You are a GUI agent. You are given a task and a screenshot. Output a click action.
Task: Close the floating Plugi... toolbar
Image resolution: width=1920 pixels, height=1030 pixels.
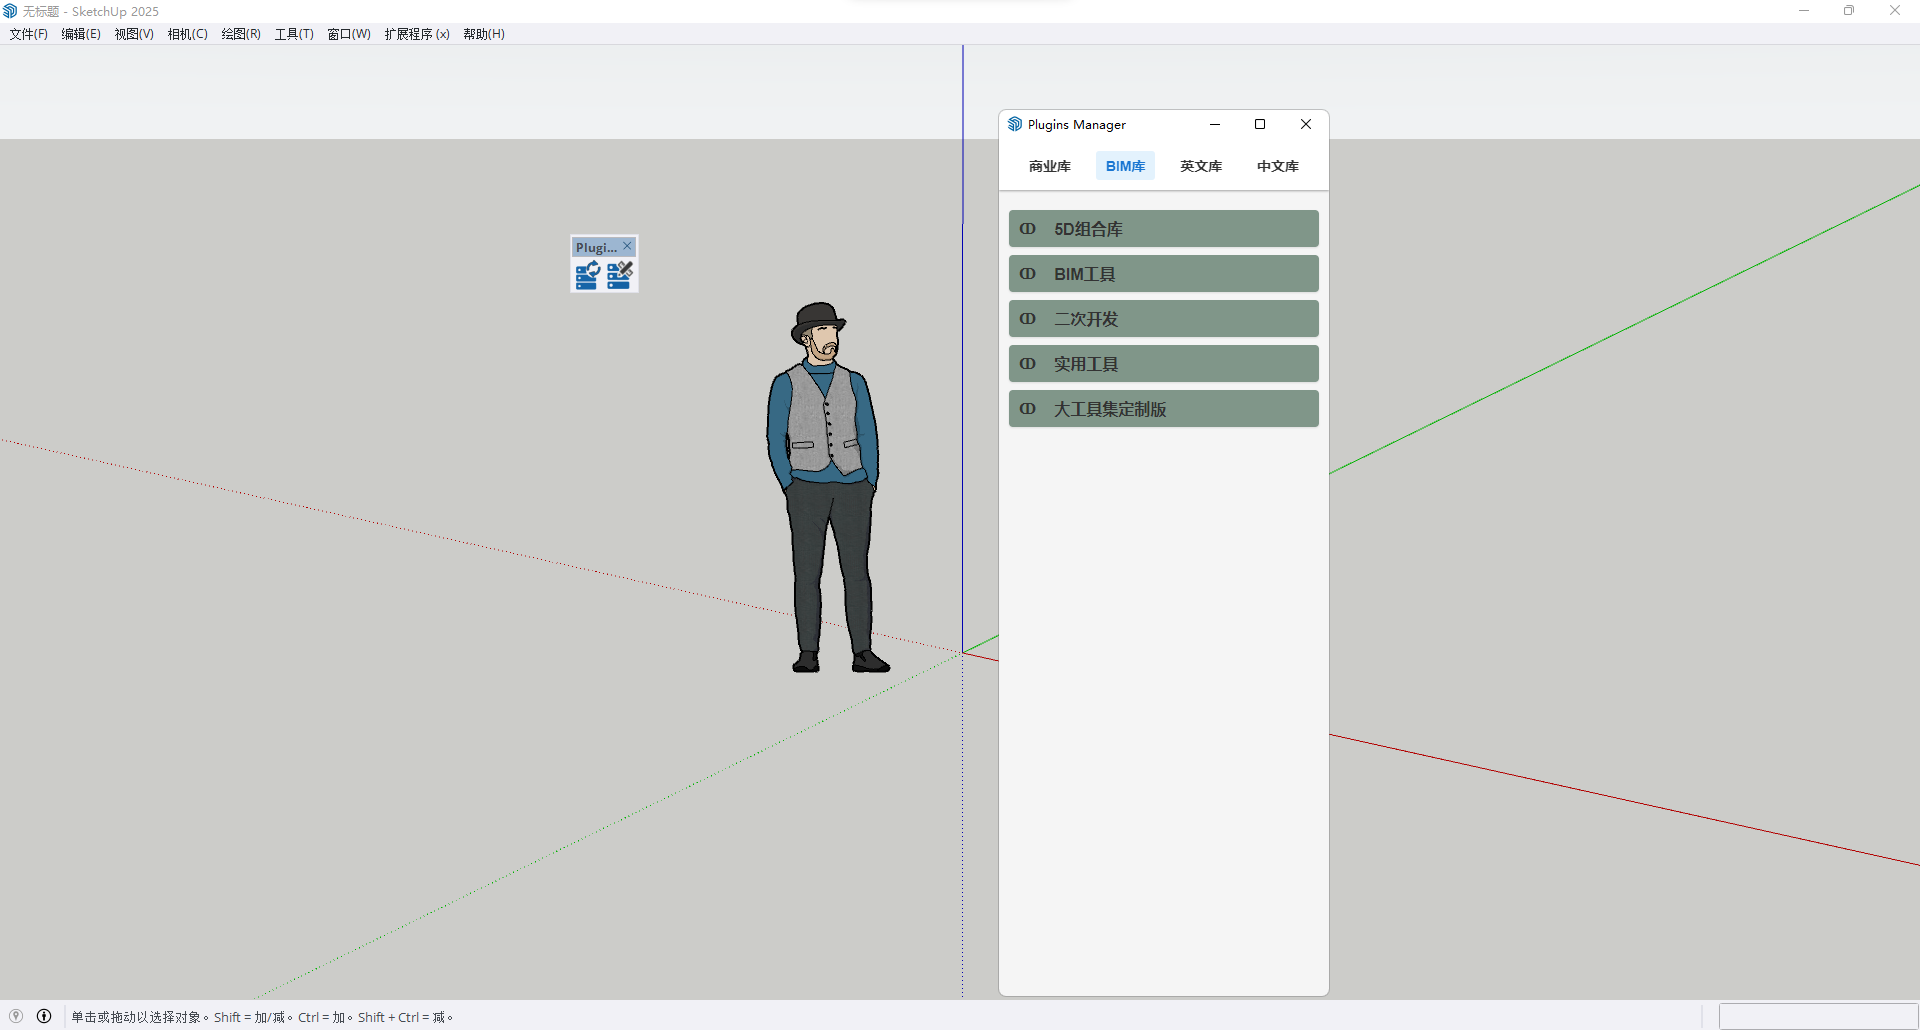coord(627,247)
